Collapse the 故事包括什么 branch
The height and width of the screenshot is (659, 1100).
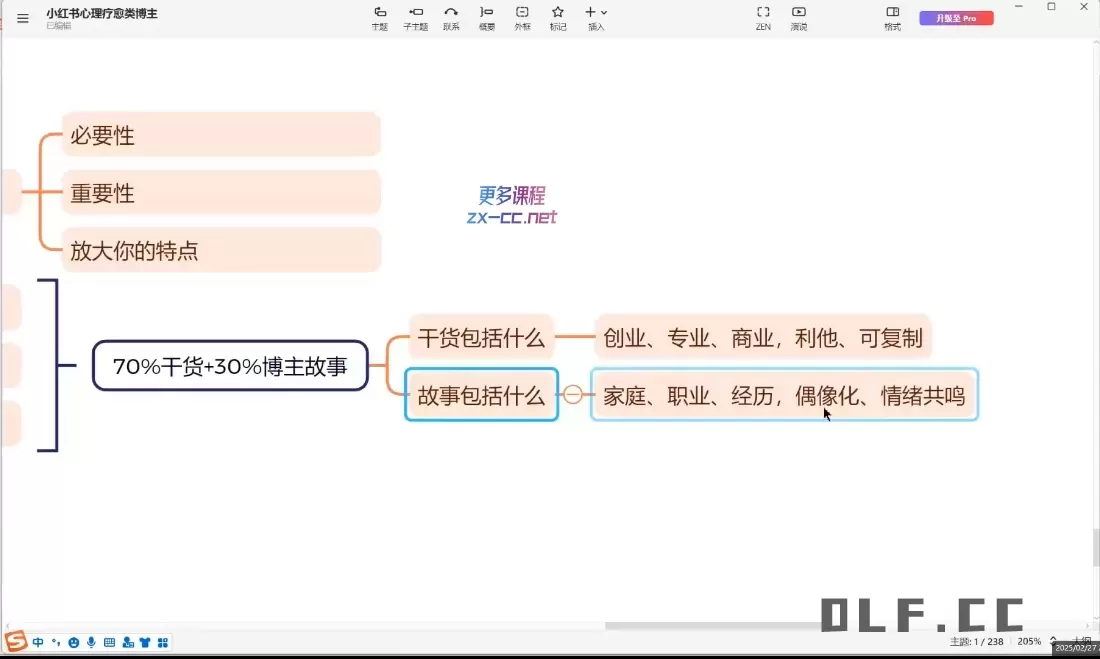pyautogui.click(x=573, y=394)
